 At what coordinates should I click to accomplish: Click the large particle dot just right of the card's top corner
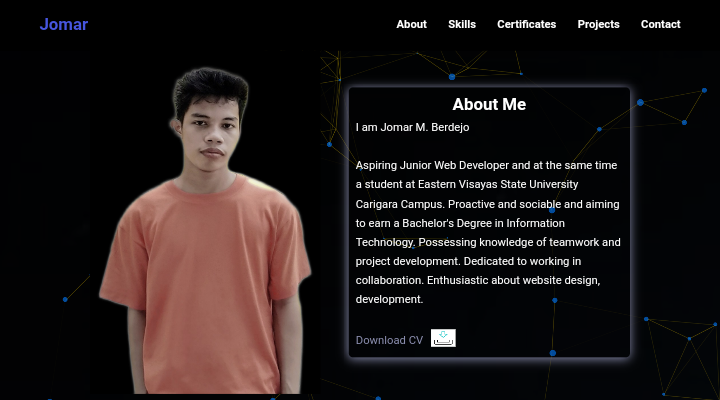pyautogui.click(x=640, y=102)
